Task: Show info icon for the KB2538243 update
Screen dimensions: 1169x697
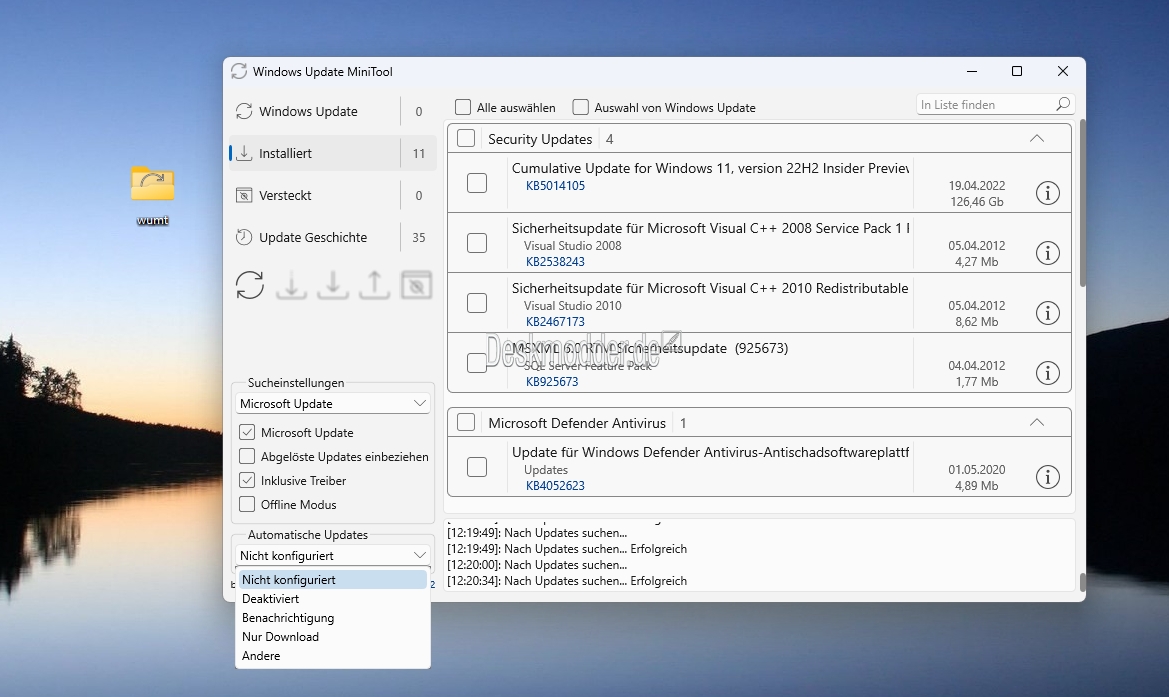Action: pyautogui.click(x=1047, y=253)
